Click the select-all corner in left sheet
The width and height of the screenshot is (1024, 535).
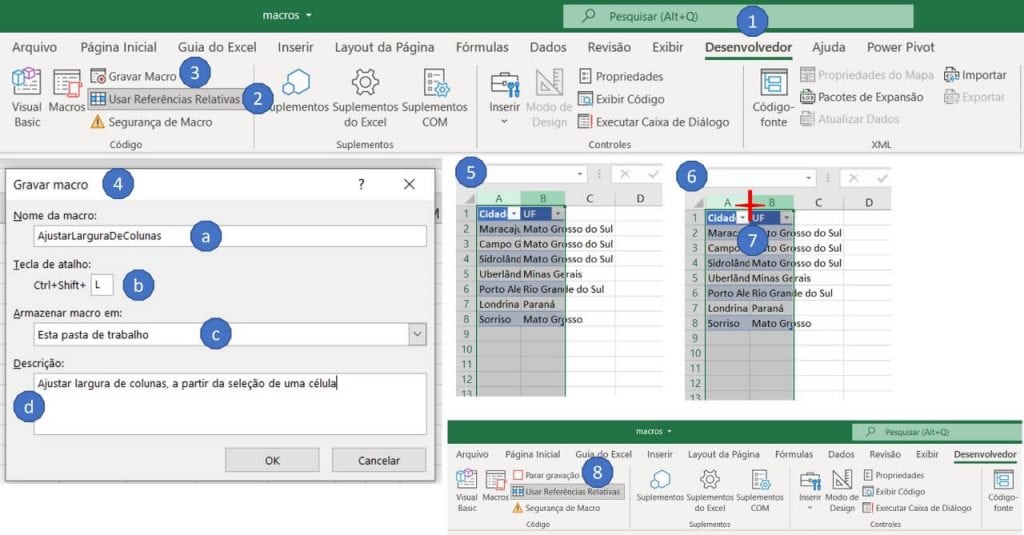[x=469, y=199]
